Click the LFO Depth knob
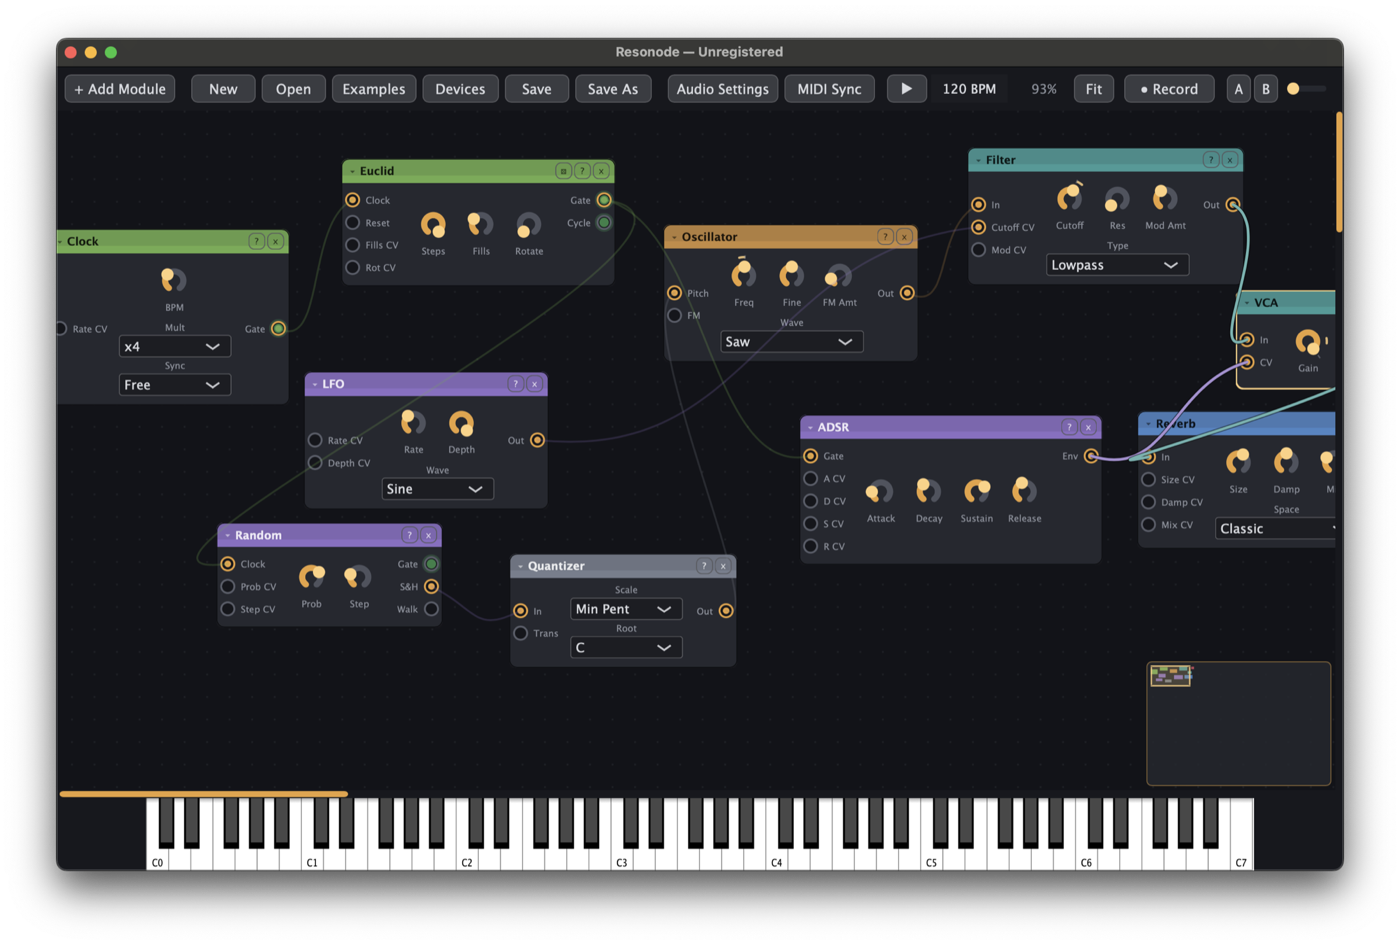 tap(461, 424)
